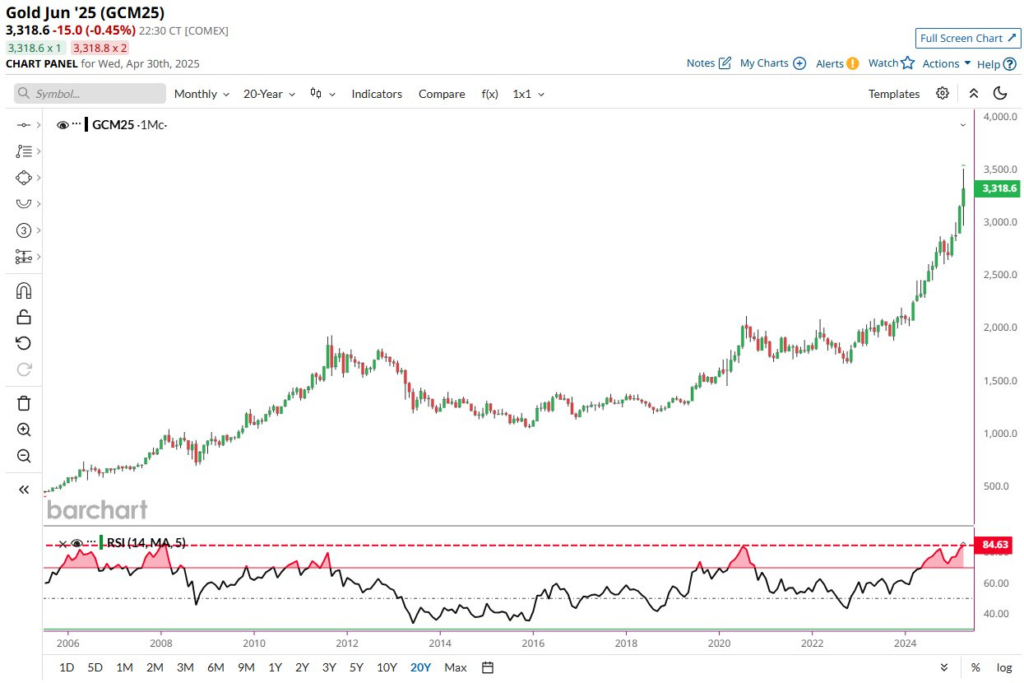The height and width of the screenshot is (683, 1024).
Task: Open the Indicators menu
Action: [376, 94]
